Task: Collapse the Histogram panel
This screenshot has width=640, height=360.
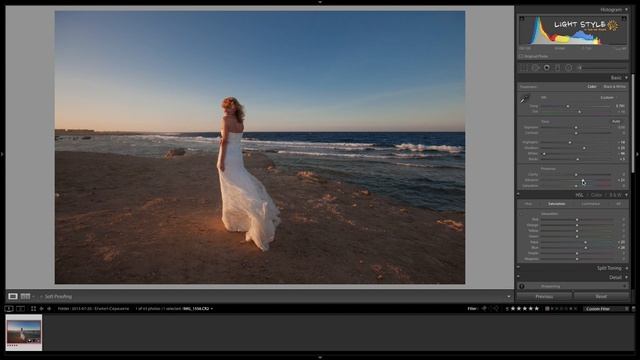Action: click(x=627, y=9)
